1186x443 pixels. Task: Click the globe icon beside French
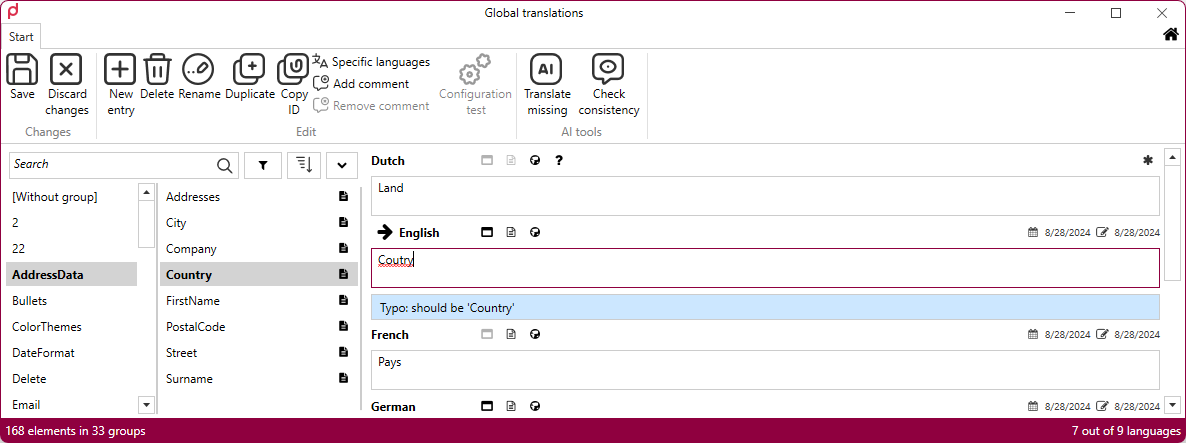click(x=536, y=334)
